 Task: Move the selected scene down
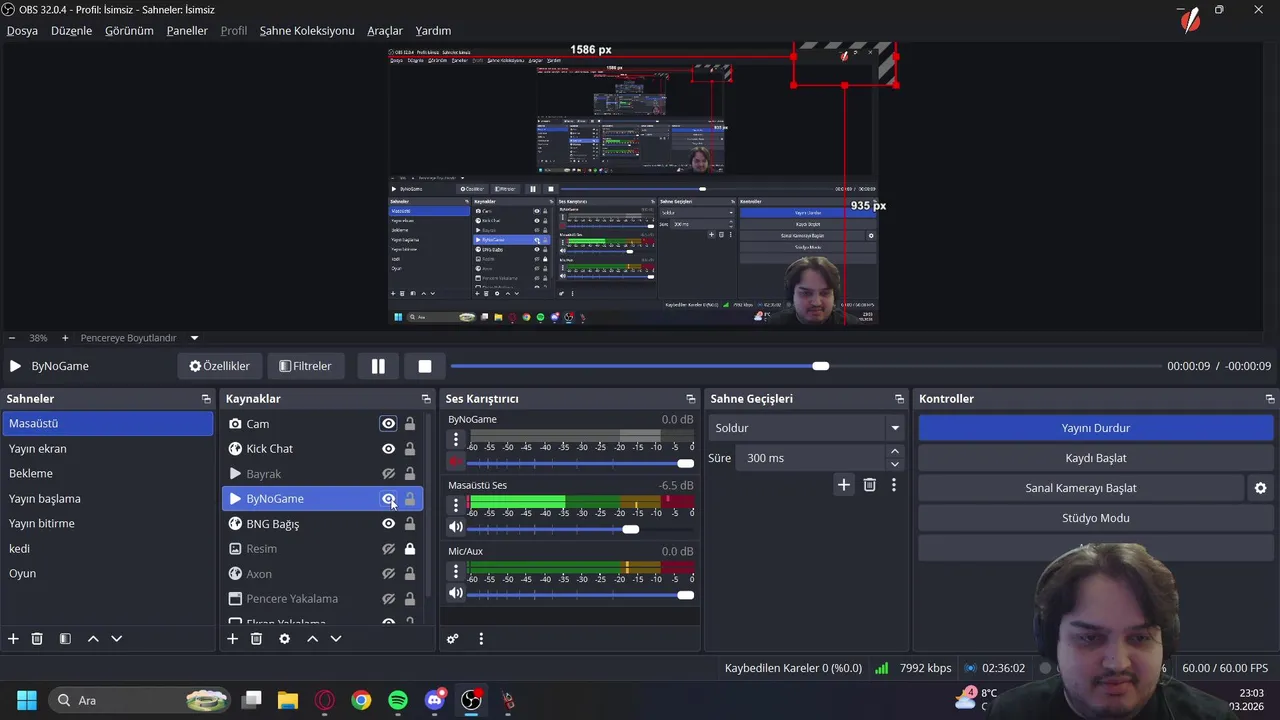pyautogui.click(x=116, y=639)
